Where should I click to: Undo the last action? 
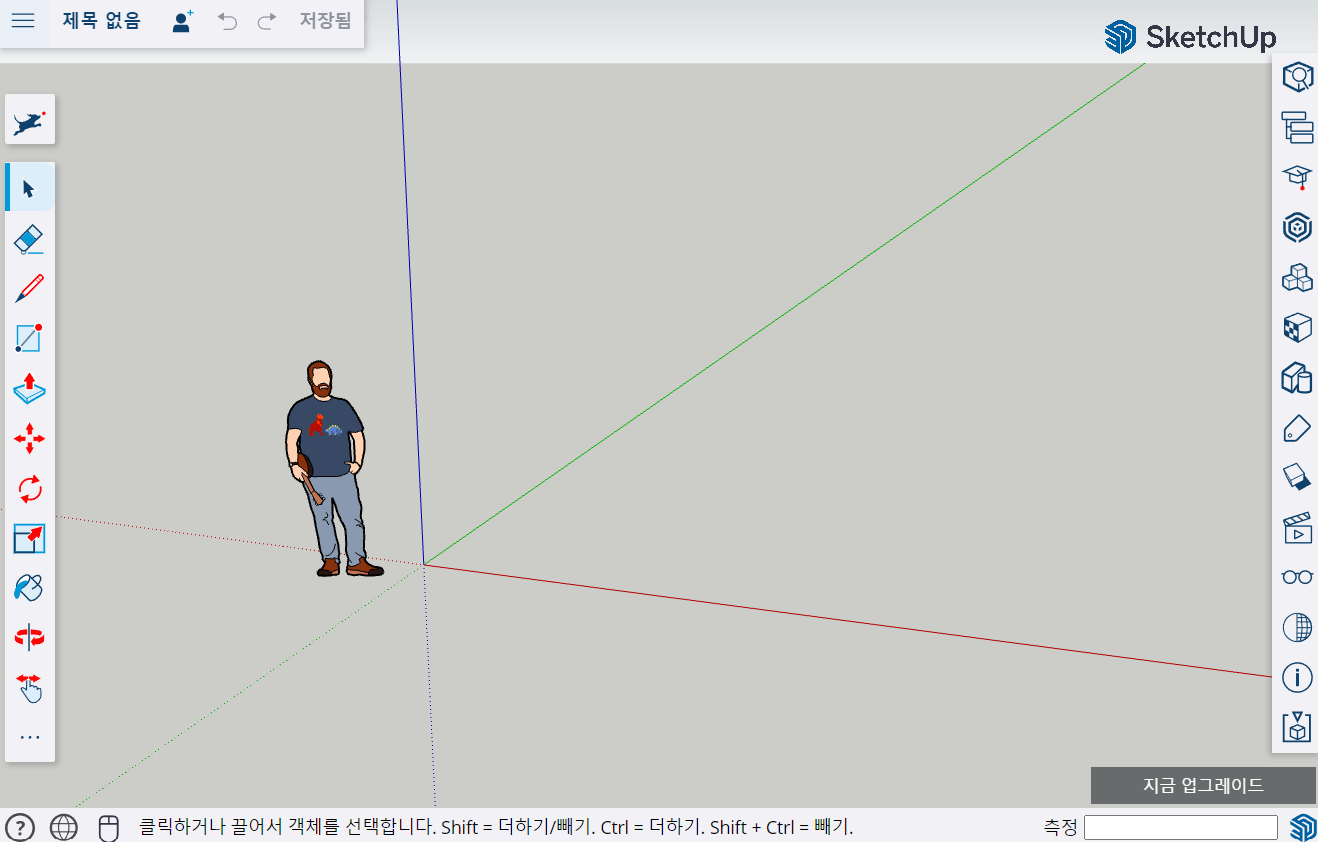[227, 21]
